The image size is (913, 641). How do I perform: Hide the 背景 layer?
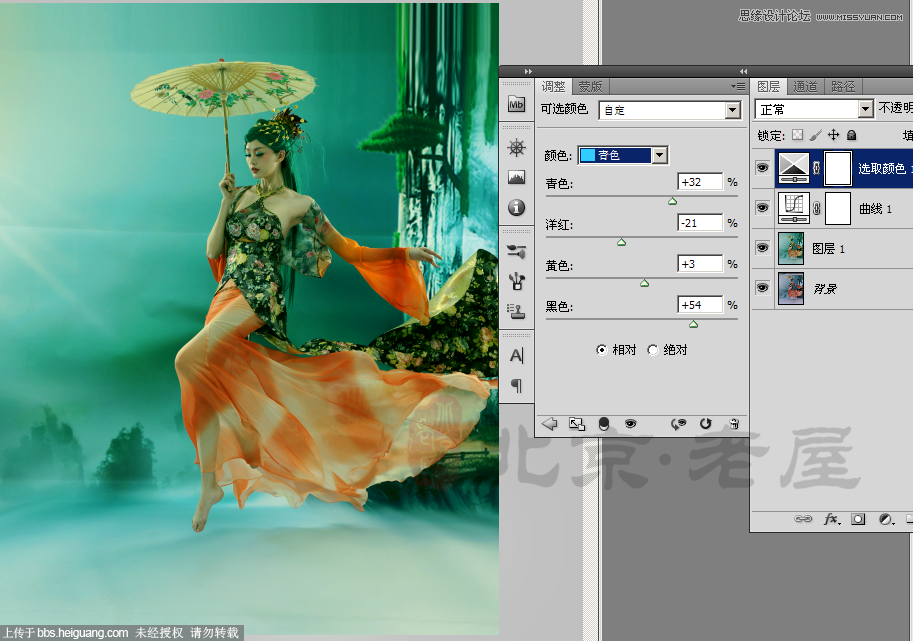(763, 288)
